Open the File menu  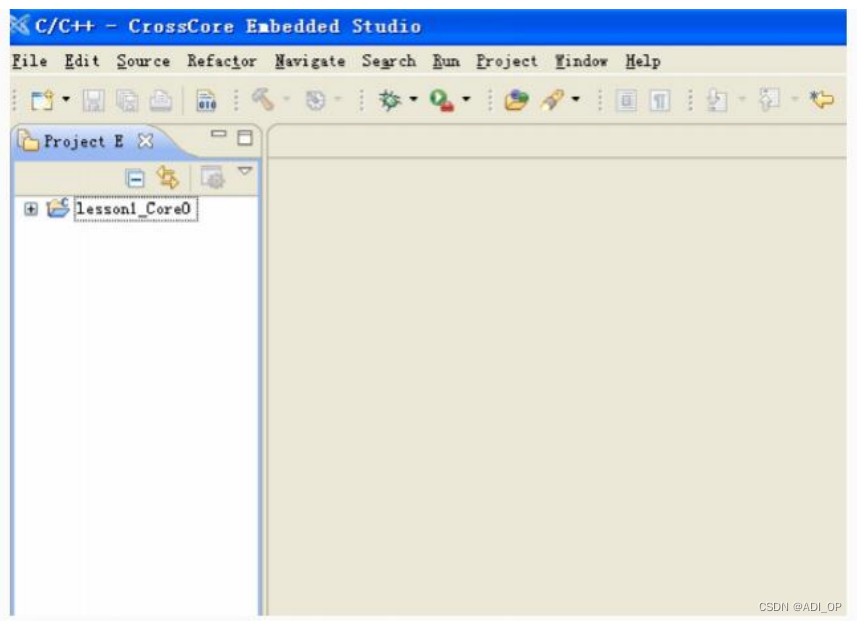tap(30, 61)
